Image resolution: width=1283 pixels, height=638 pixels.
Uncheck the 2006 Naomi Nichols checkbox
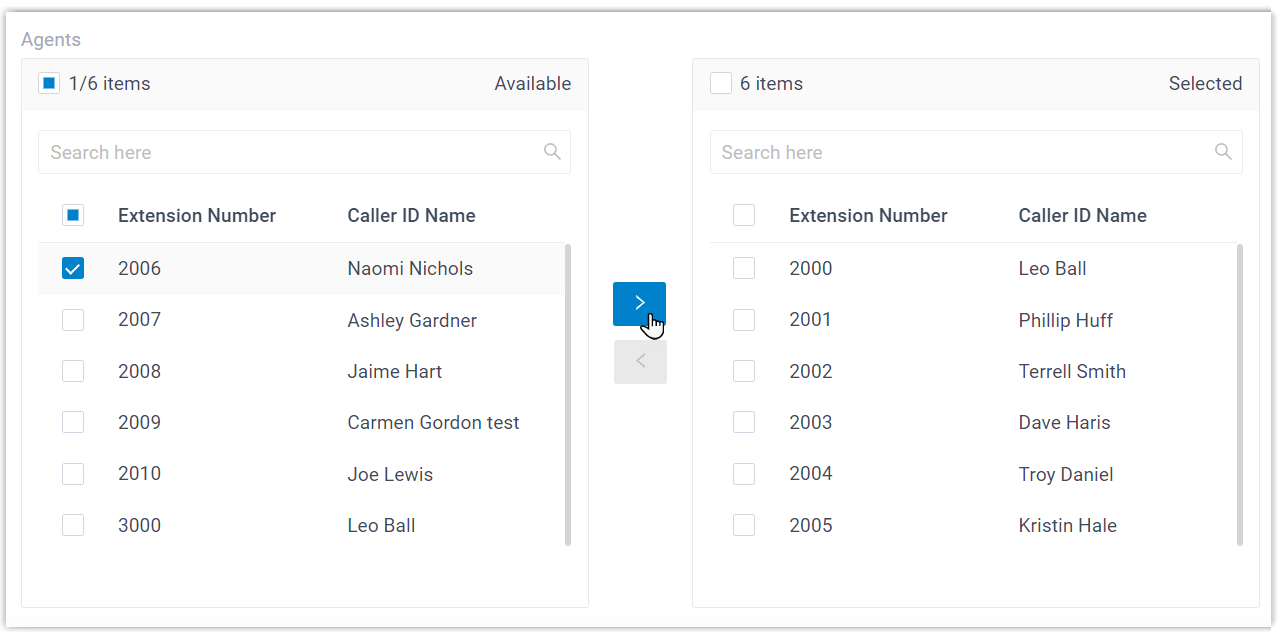pos(73,268)
